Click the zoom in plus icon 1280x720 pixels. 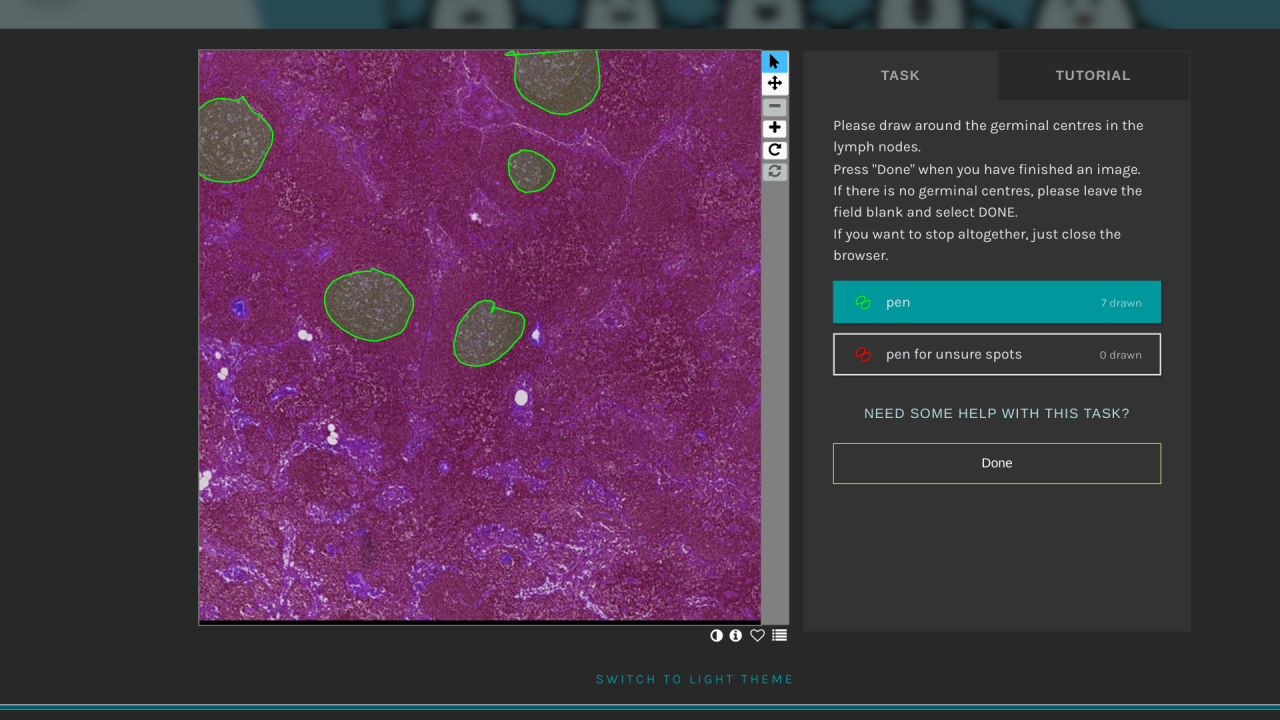point(775,129)
